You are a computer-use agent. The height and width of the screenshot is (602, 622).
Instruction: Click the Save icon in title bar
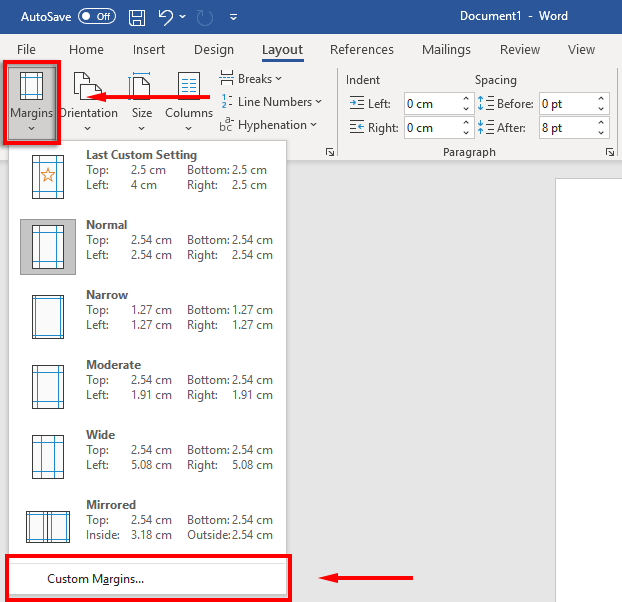[x=137, y=17]
